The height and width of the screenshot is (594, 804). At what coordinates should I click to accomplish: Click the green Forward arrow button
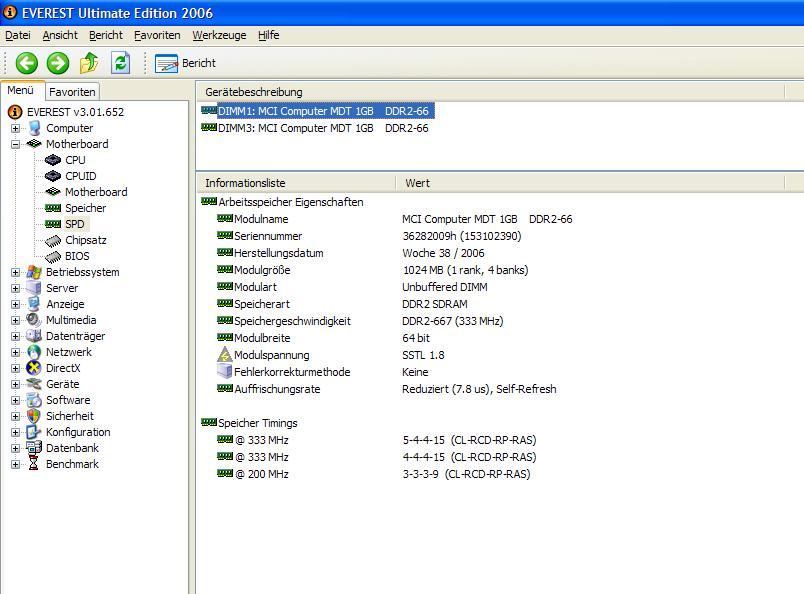58,63
